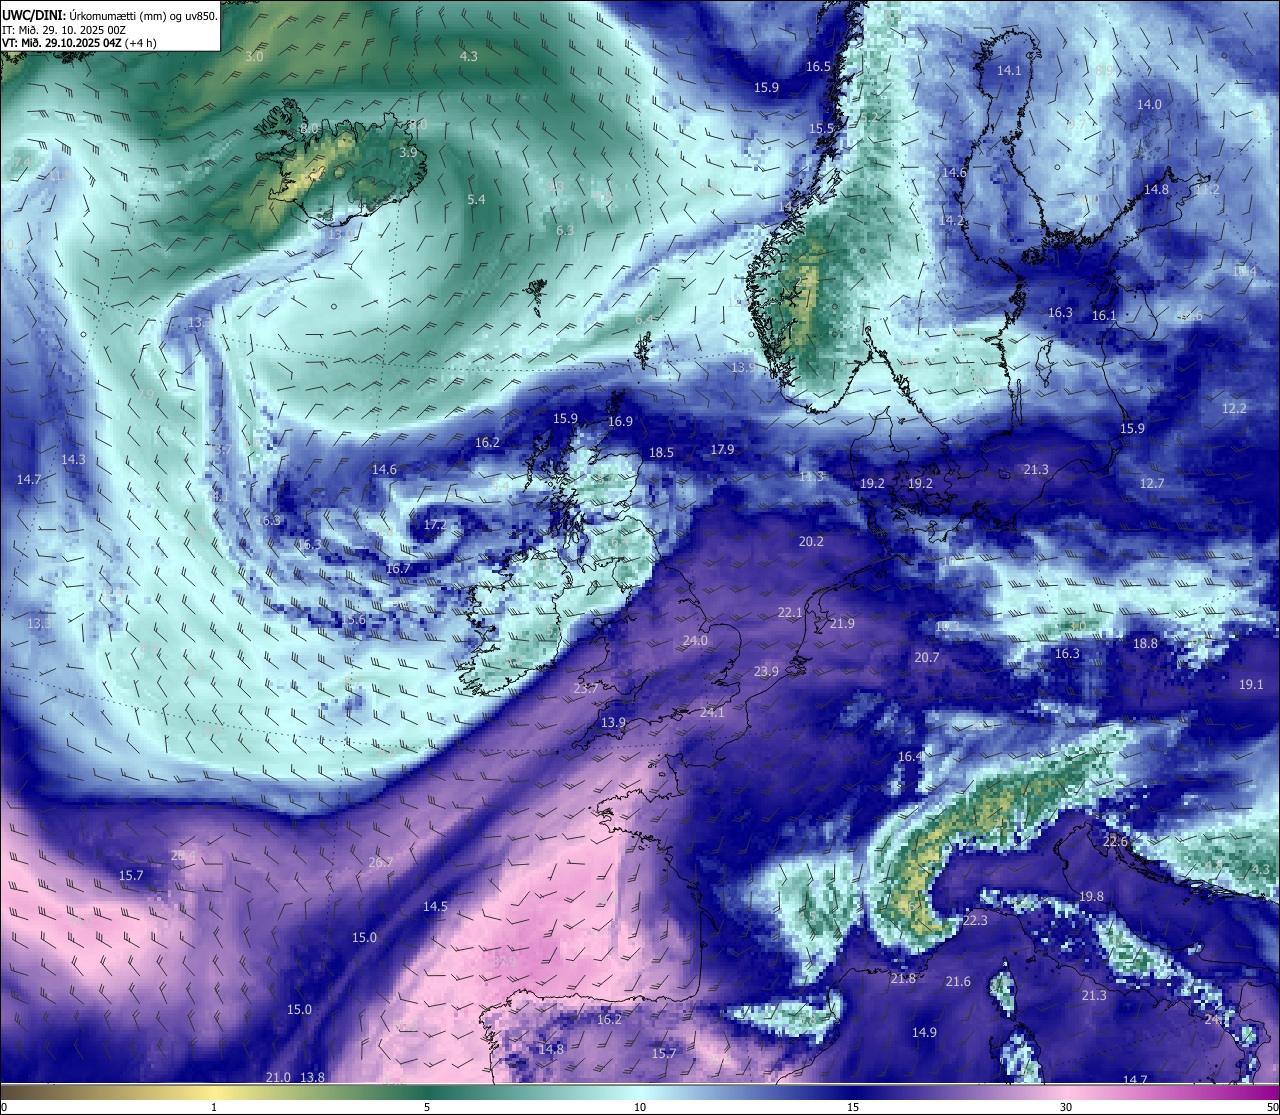Select the '21.0' value at bottom
This screenshot has width=1280, height=1115.
click(278, 1077)
